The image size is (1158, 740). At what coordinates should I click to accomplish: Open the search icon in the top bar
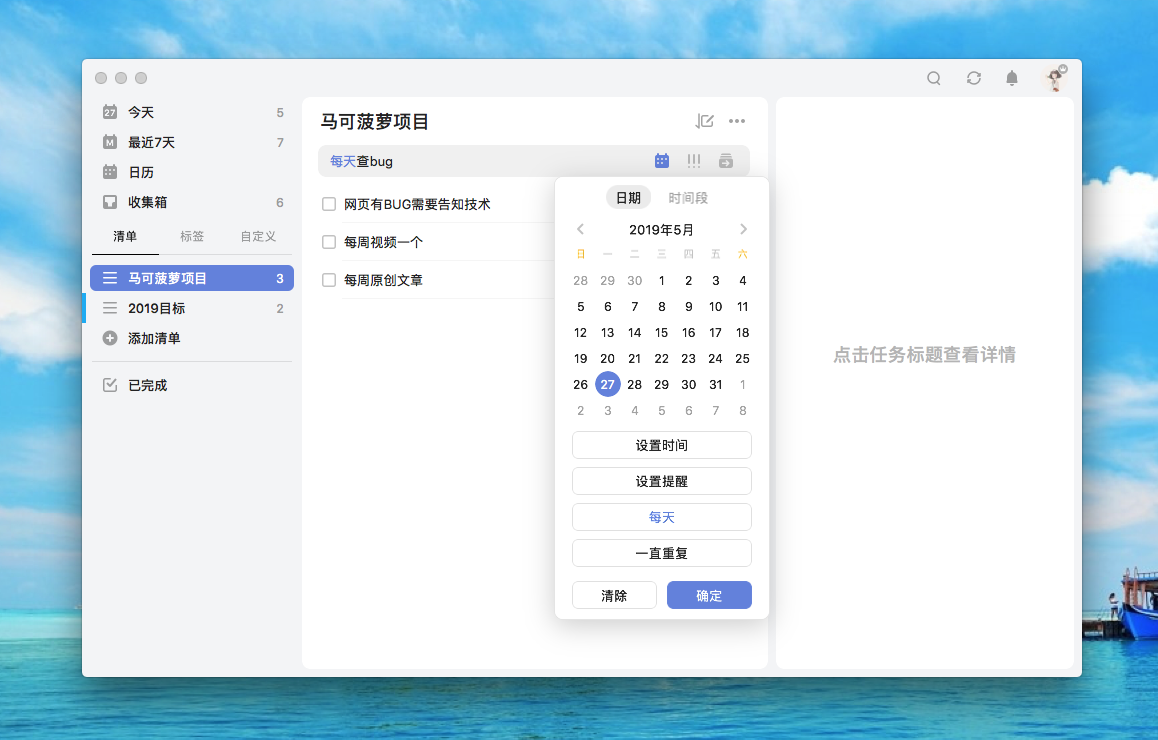(933, 78)
